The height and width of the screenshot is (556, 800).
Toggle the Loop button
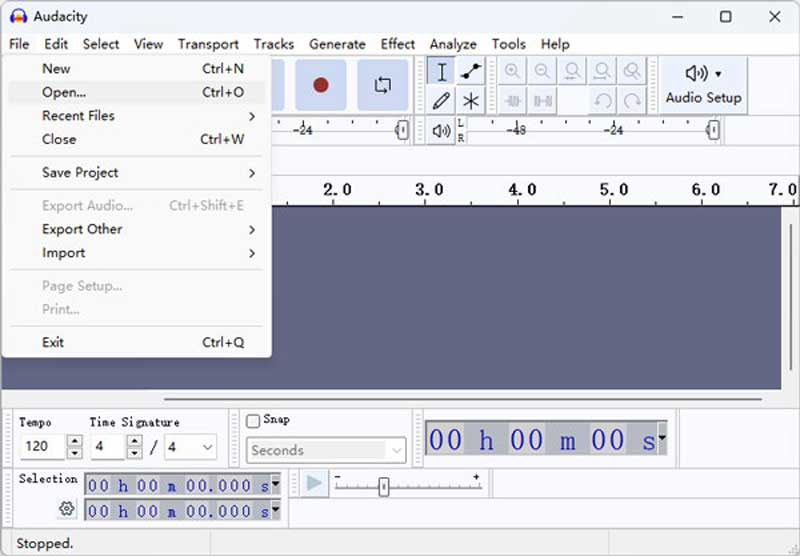click(x=383, y=85)
